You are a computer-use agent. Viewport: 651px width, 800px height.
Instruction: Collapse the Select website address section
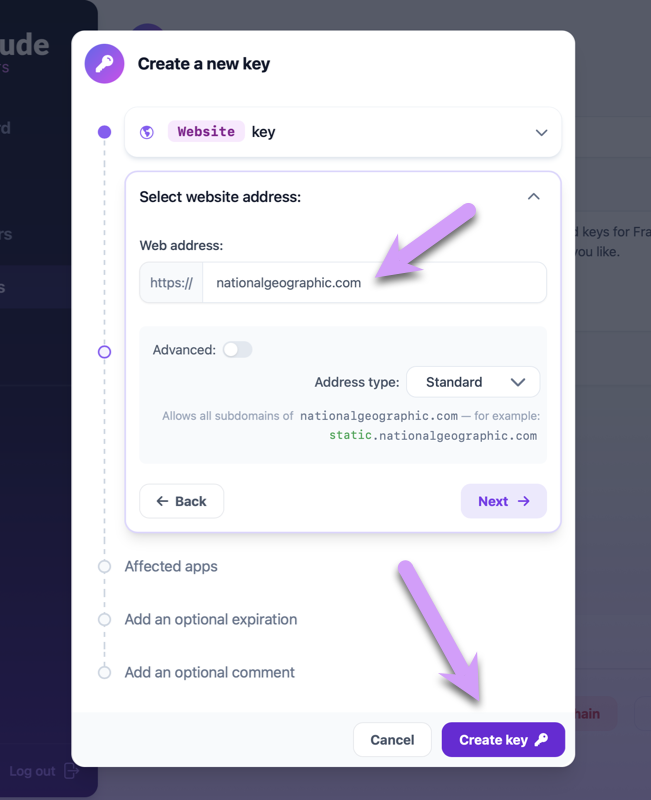[533, 197]
